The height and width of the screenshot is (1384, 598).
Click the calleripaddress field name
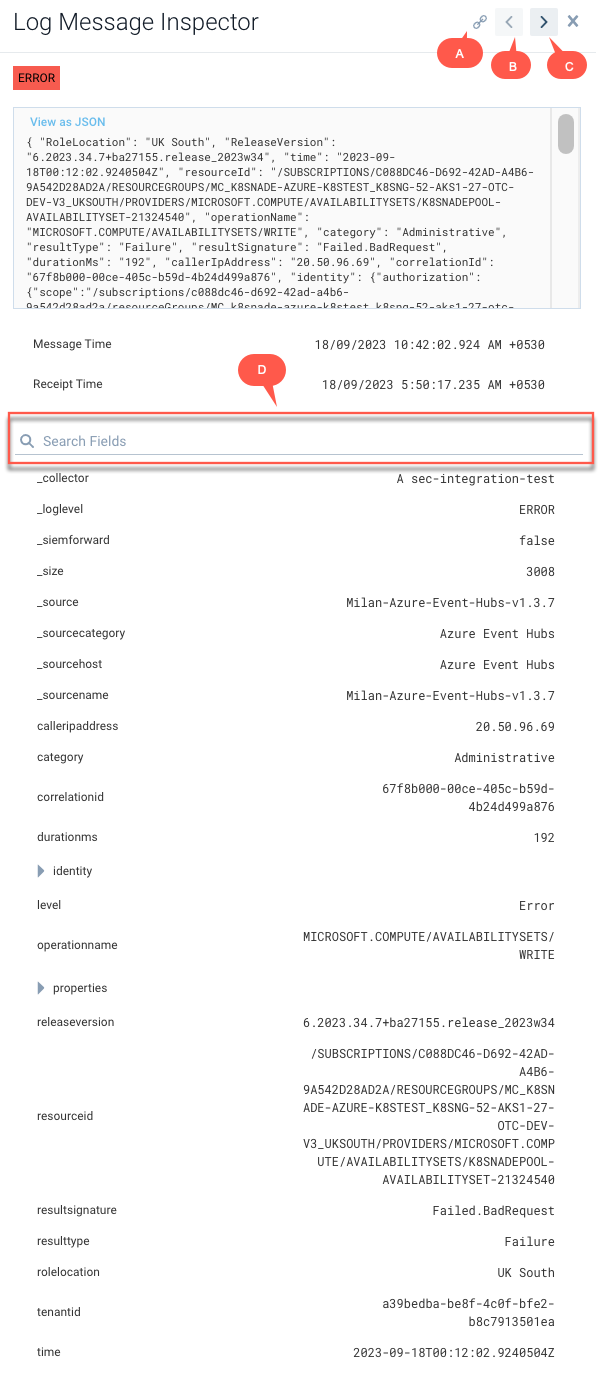coord(77,726)
